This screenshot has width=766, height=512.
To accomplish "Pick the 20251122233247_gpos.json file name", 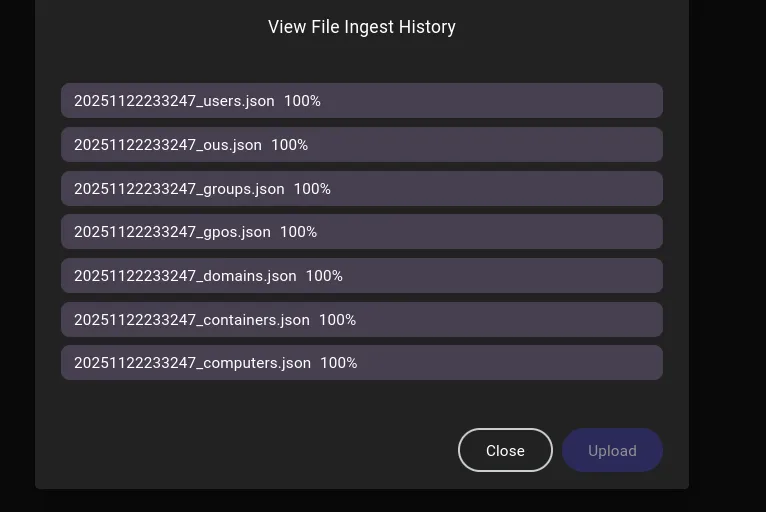I will point(172,232).
